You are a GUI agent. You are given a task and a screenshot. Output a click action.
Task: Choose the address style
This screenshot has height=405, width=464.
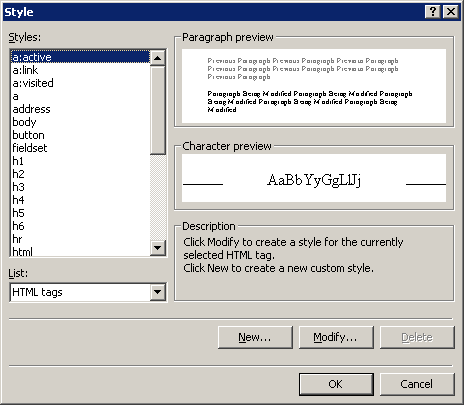pyautogui.click(x=80, y=109)
